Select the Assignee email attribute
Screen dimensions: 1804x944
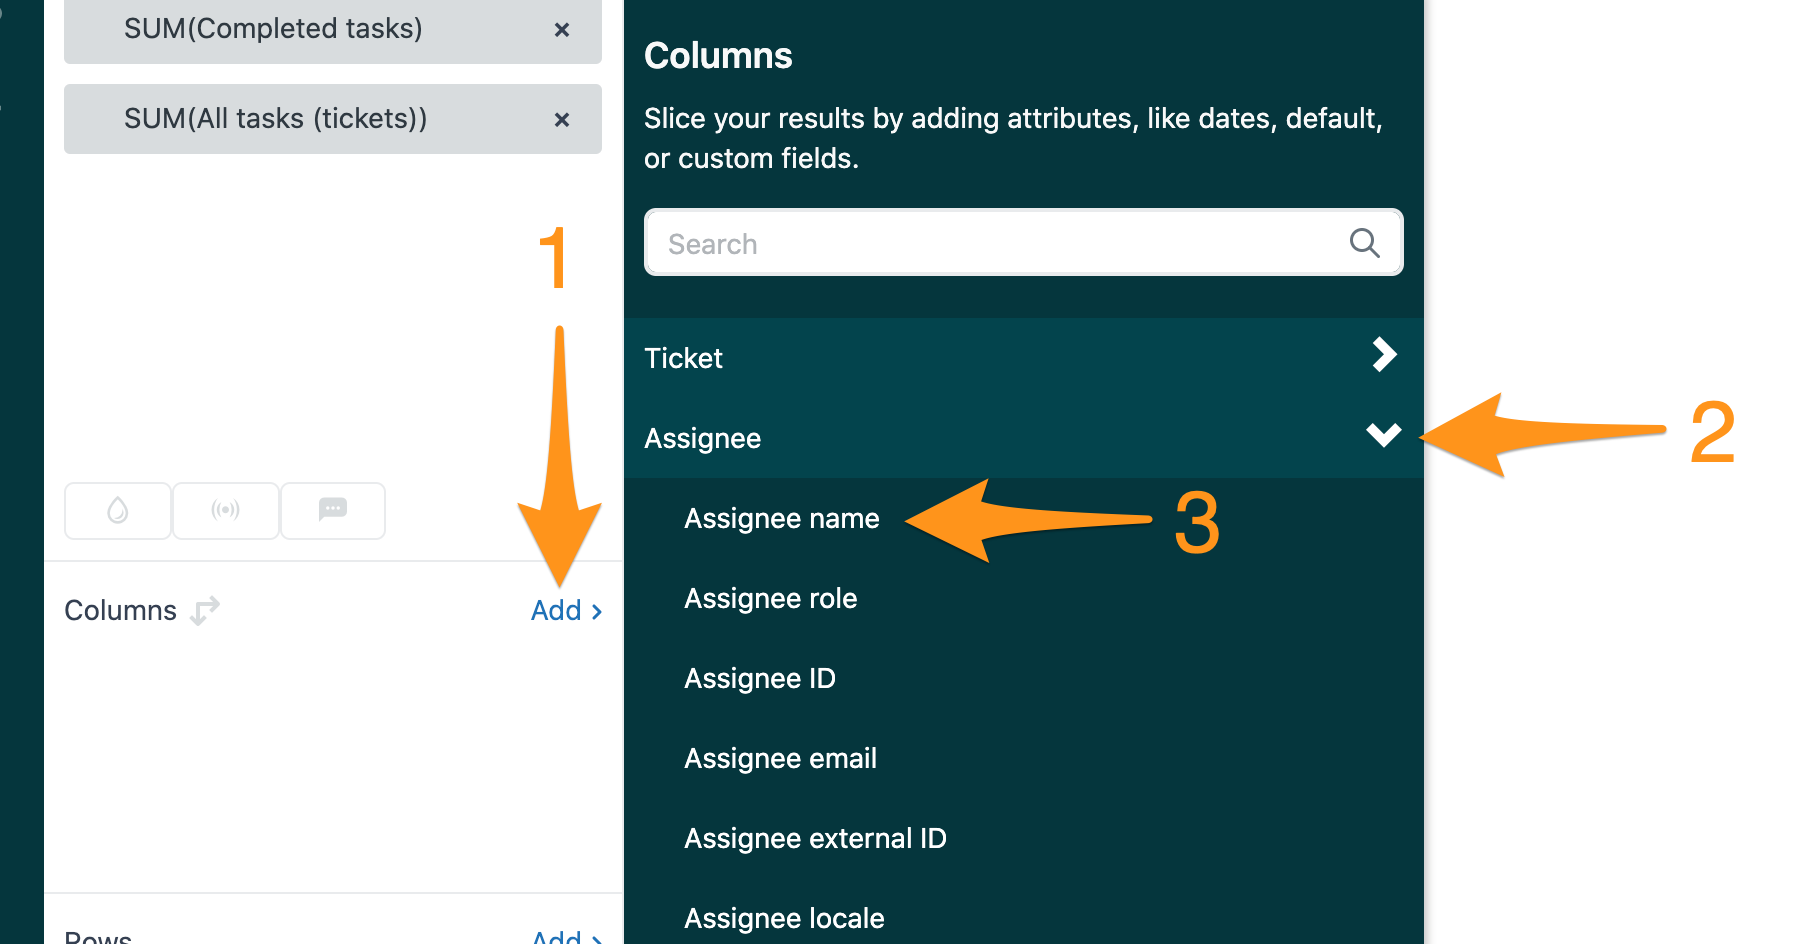click(x=781, y=758)
